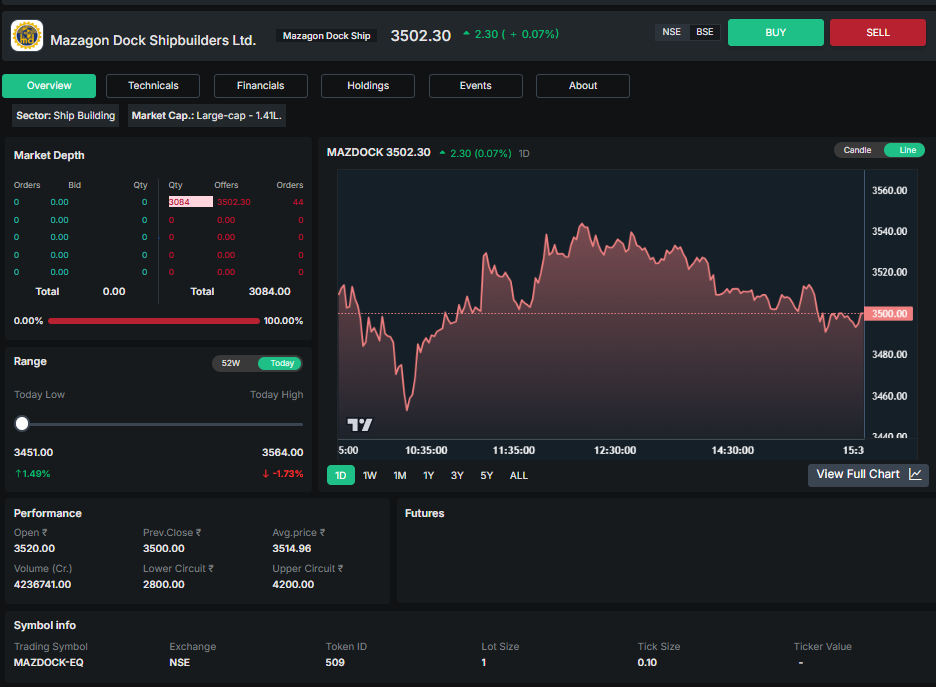Switch chart to Candle view
The height and width of the screenshot is (687, 936).
(x=857, y=150)
